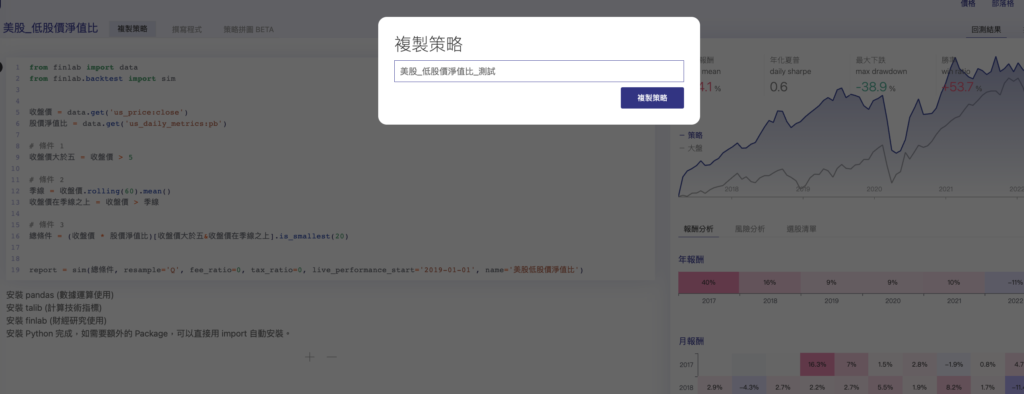Click the 16% yearly return cell for 2018
Image resolution: width=1024 pixels, height=394 pixels.
pyautogui.click(x=769, y=283)
